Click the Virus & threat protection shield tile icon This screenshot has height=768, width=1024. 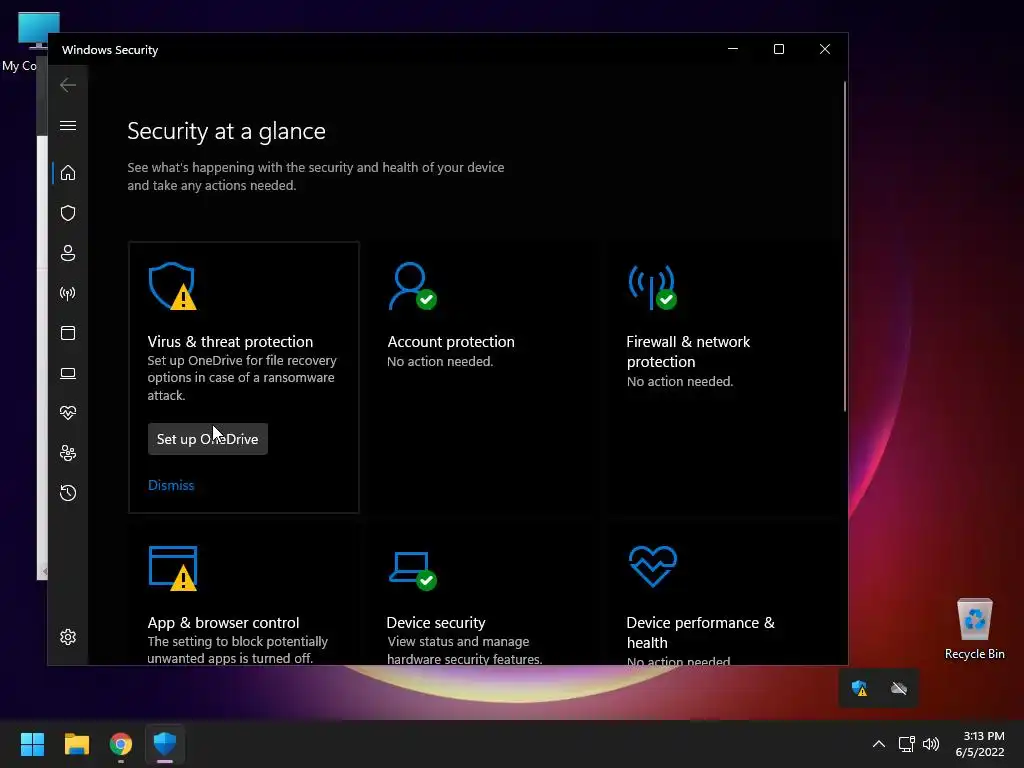172,286
